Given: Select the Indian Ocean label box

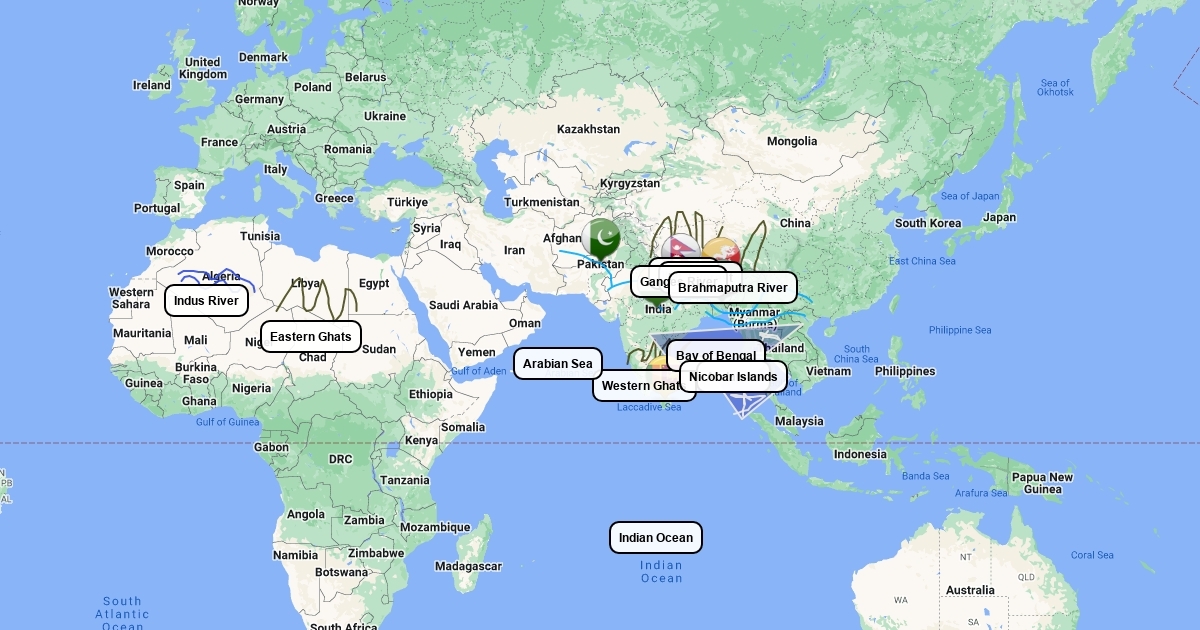Looking at the screenshot, I should click(x=656, y=537).
